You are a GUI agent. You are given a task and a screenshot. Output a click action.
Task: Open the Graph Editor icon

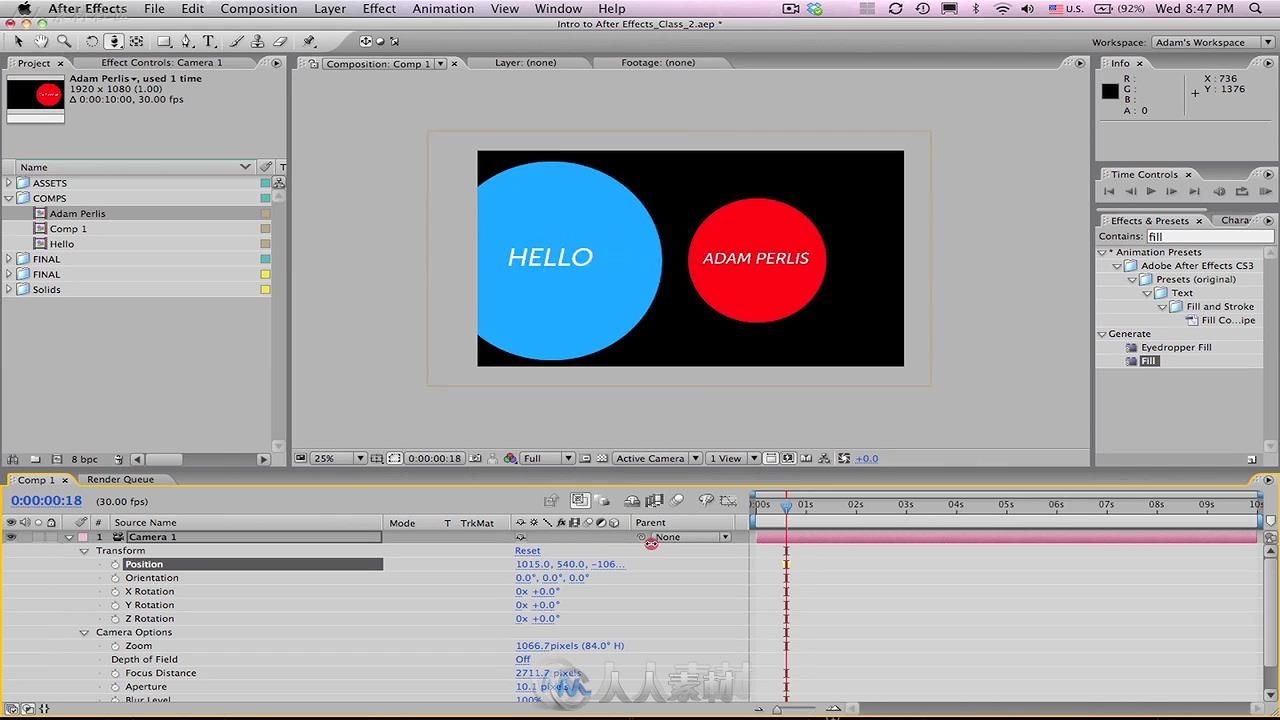click(x=729, y=500)
